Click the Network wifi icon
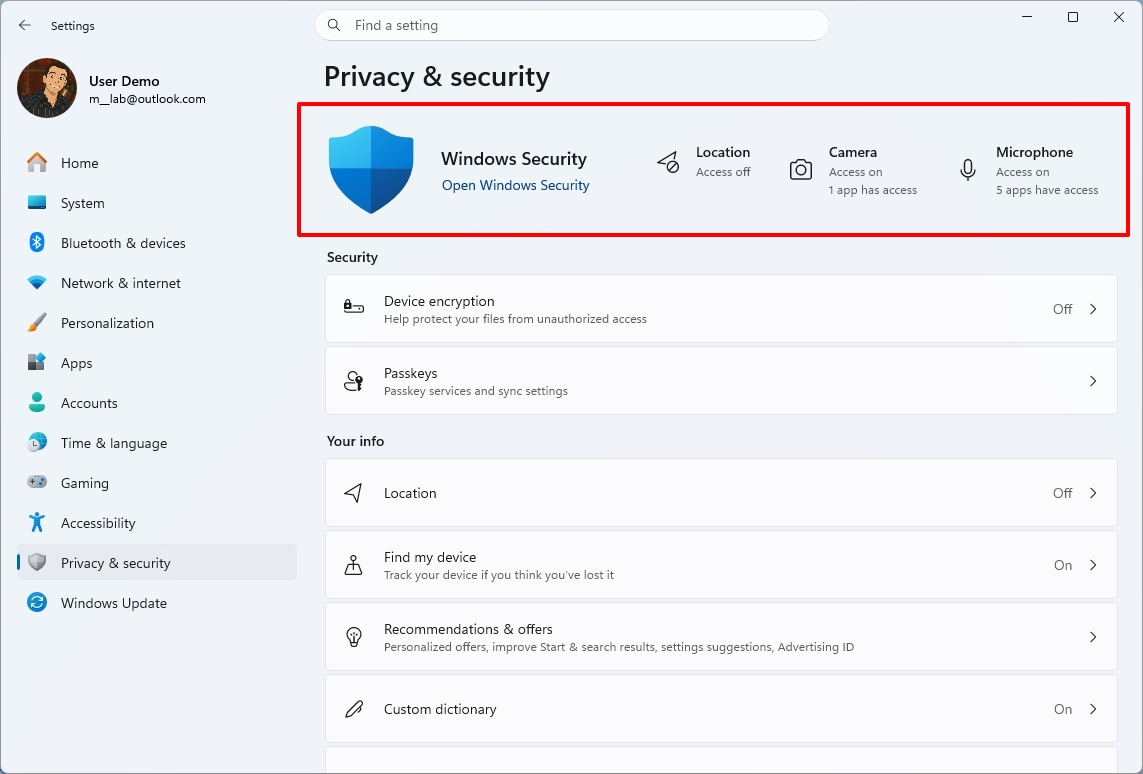1143x774 pixels. click(x=37, y=282)
